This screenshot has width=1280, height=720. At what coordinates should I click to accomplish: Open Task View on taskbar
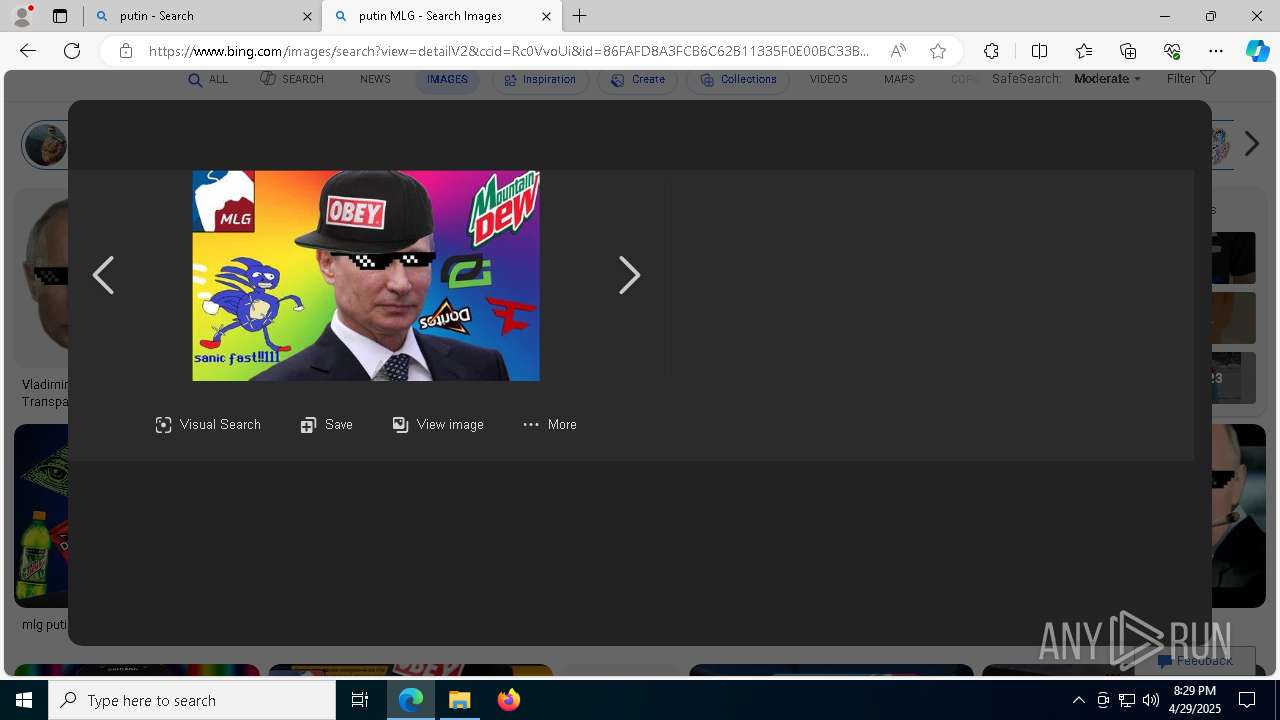360,700
